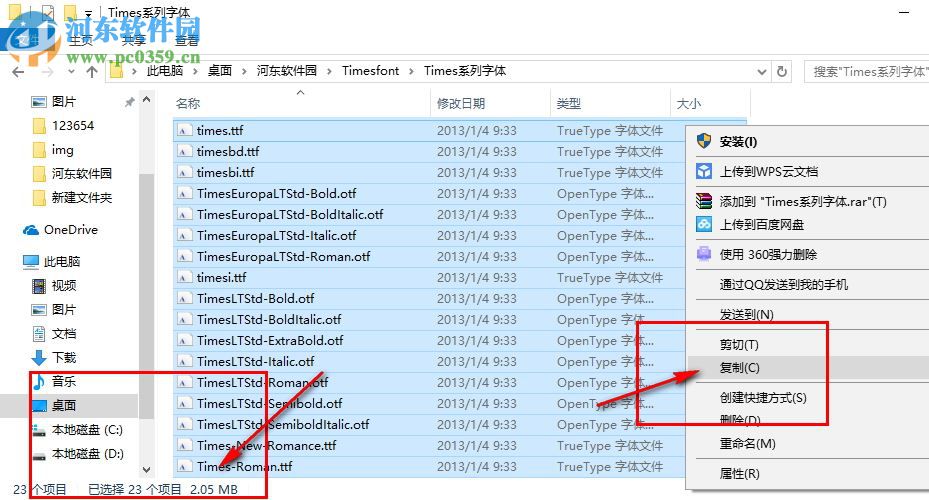The width and height of the screenshot is (929, 500).
Task: Click the font file icon beside timesbd.ttf
Action: click(185, 152)
